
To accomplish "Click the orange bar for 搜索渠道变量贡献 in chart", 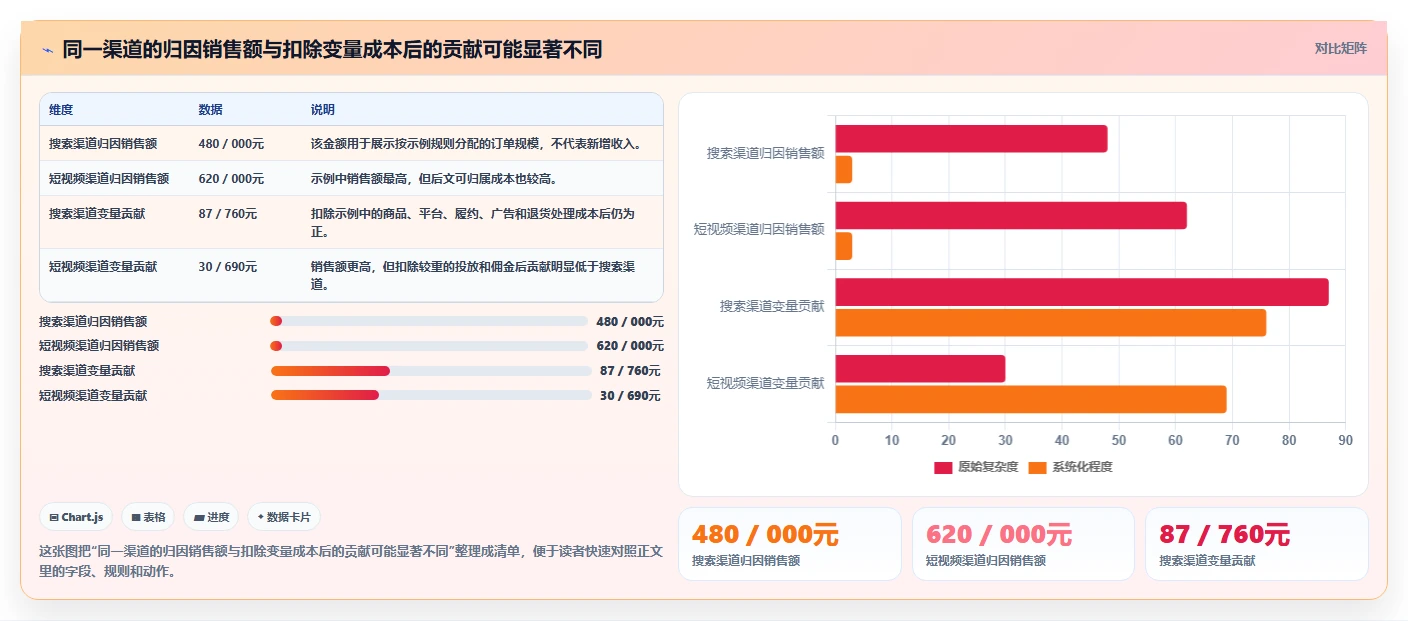I will 1051,322.
